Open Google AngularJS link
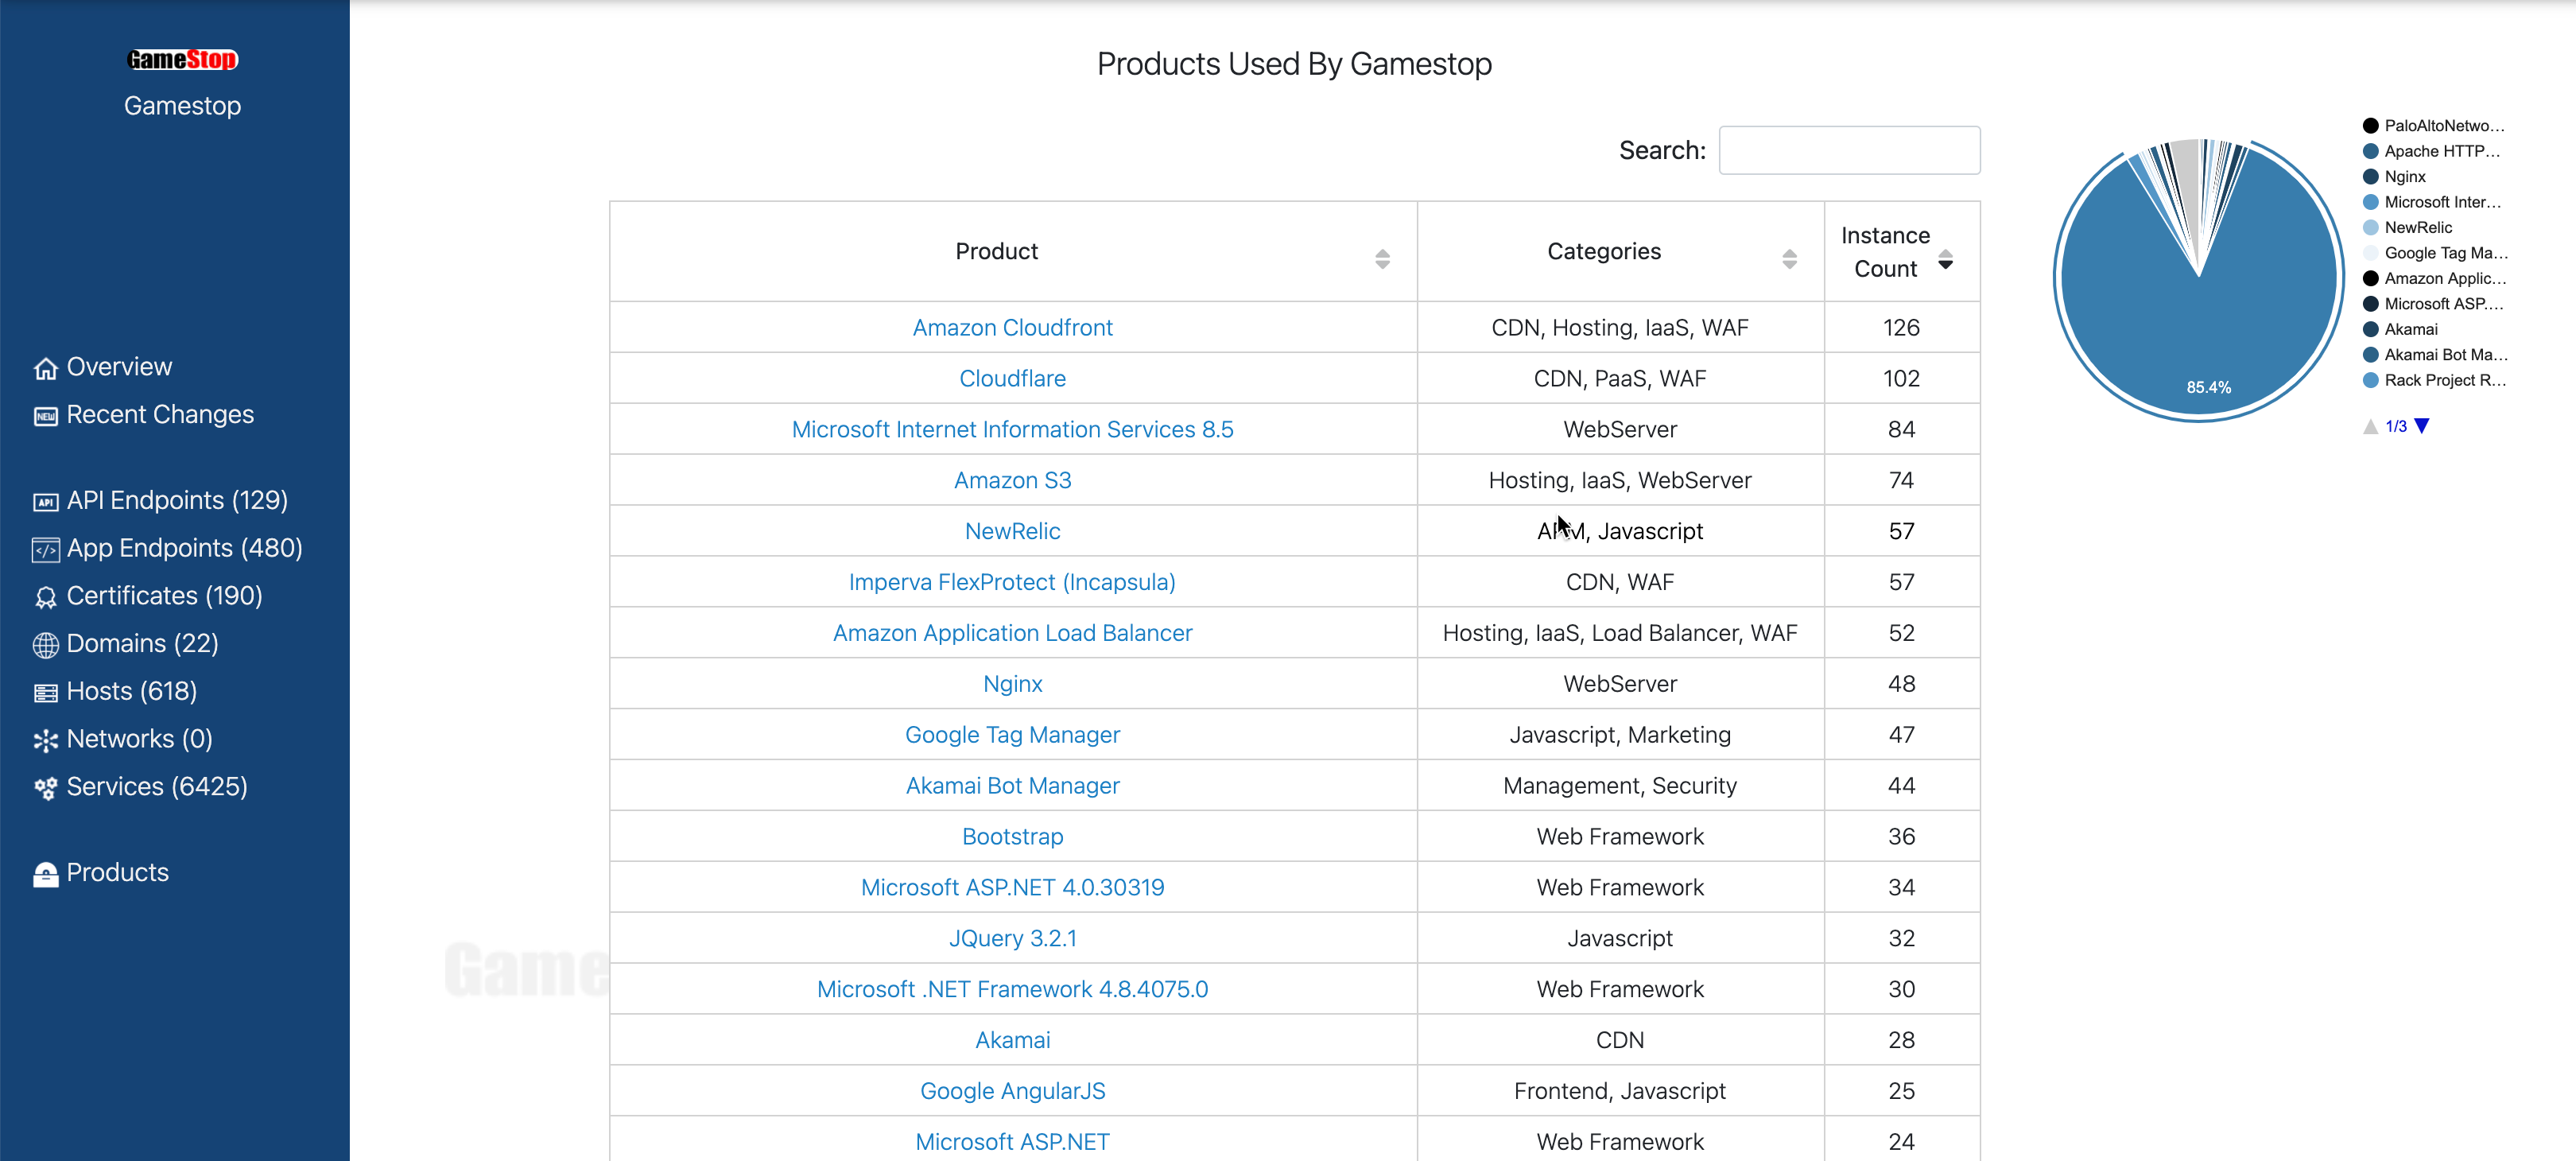This screenshot has height=1161, width=2576. point(1012,1092)
